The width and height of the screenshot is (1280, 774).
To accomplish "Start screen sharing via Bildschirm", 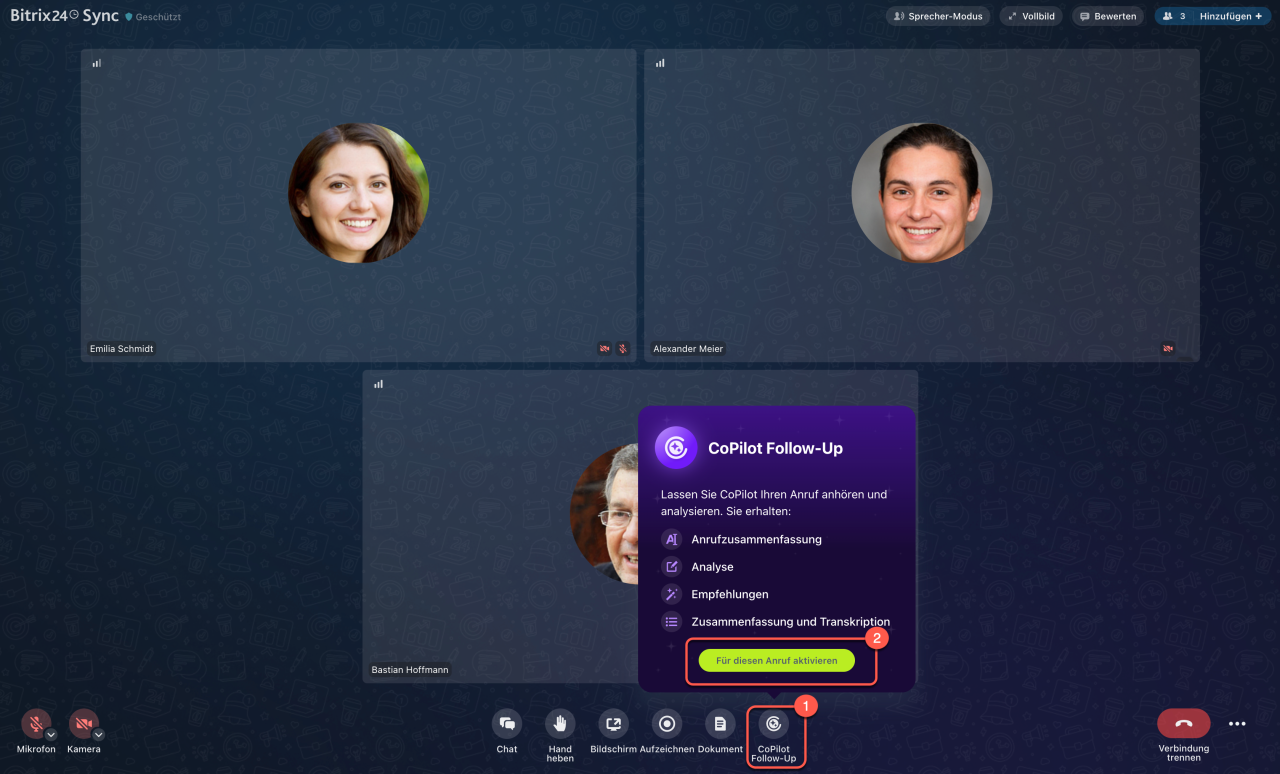I will pos(613,724).
